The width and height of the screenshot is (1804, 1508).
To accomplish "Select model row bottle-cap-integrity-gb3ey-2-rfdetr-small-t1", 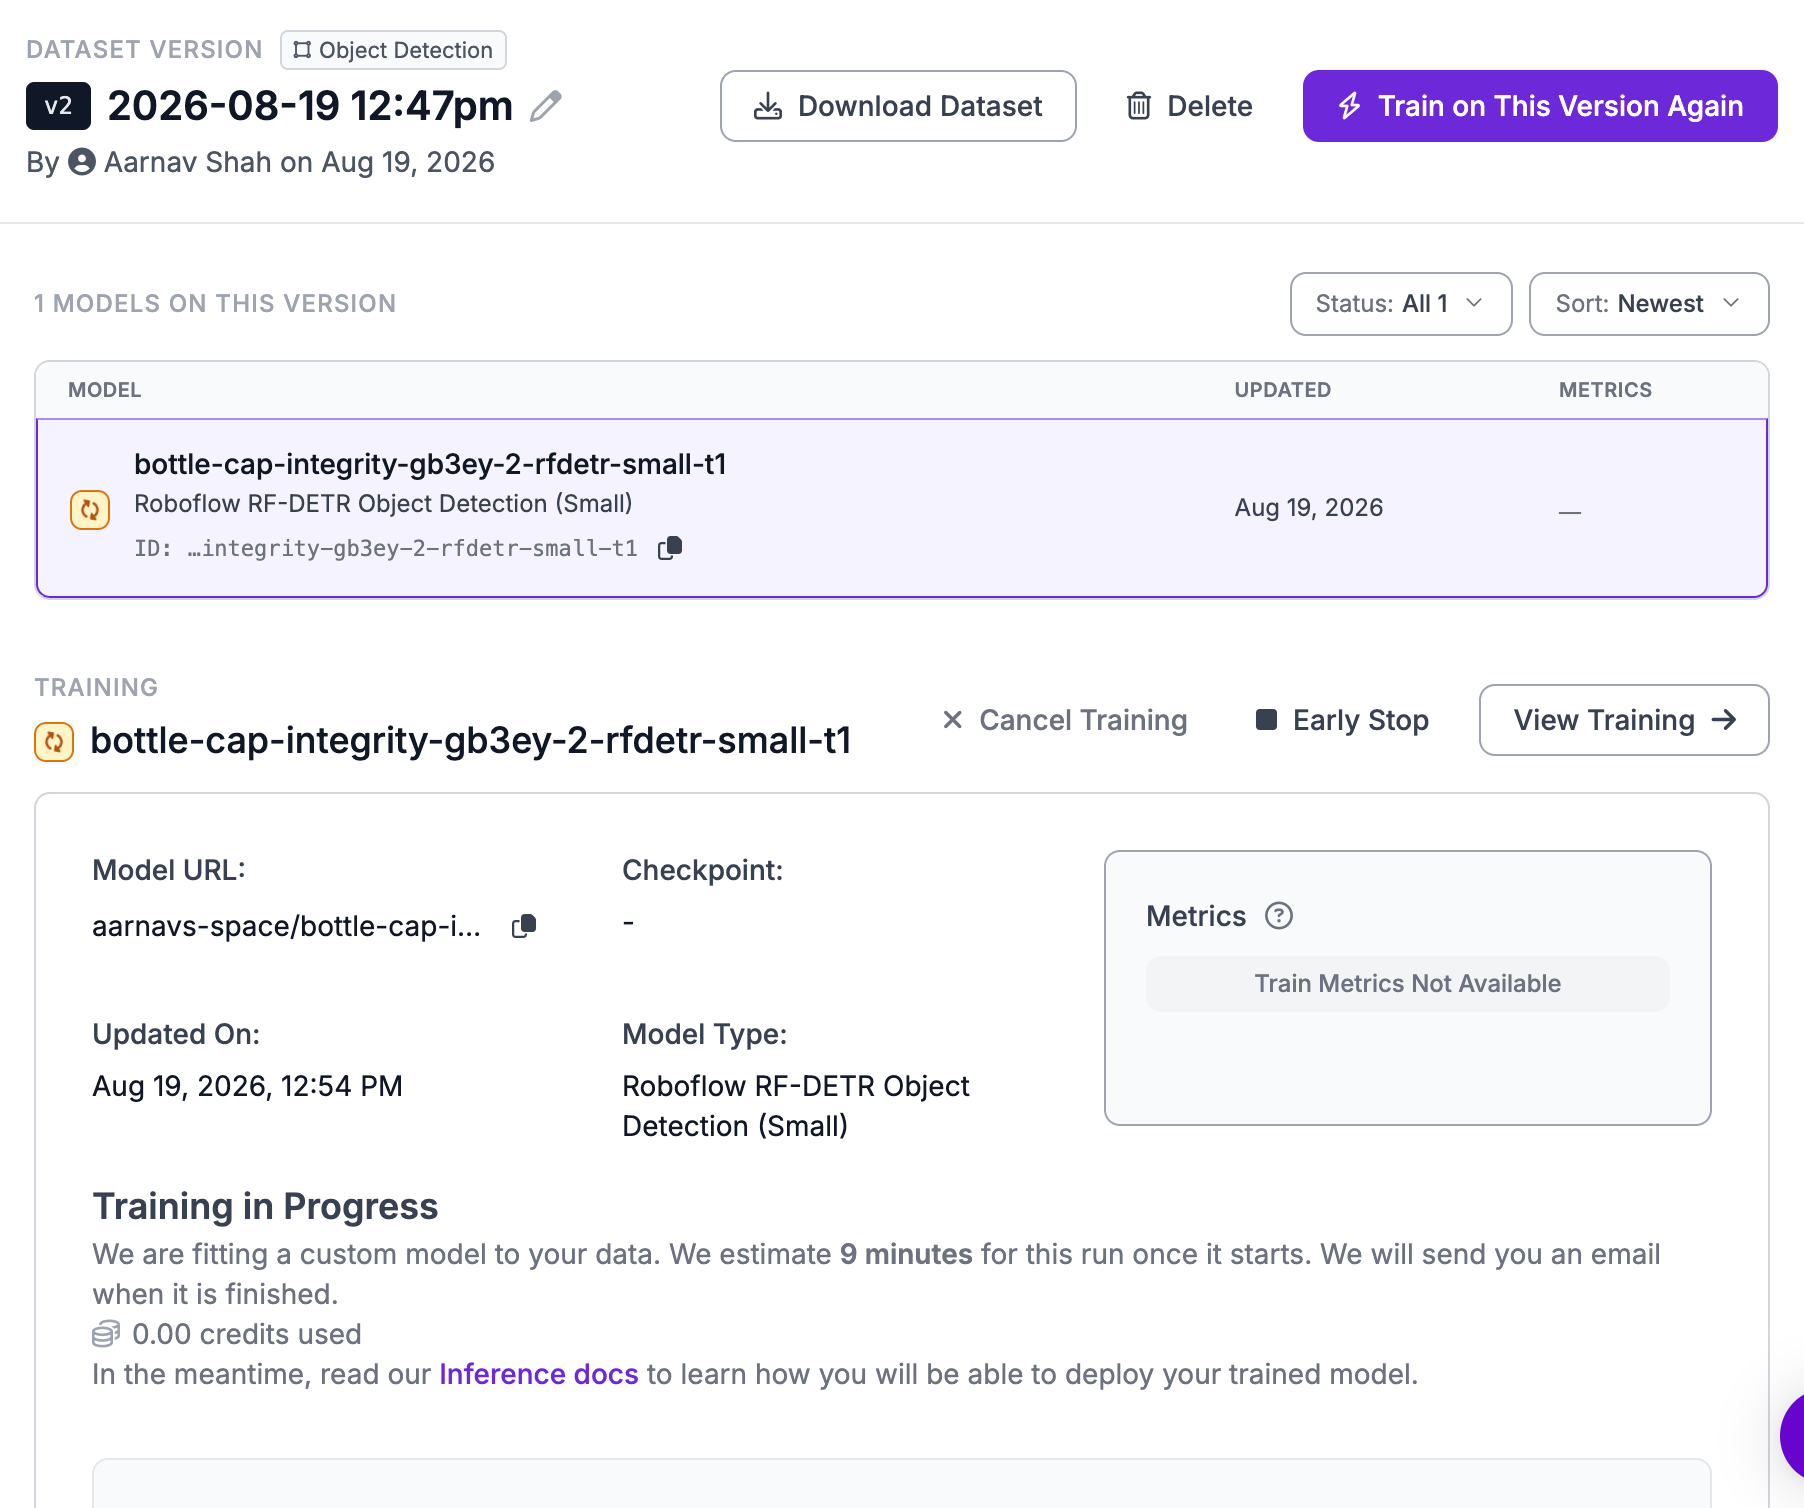I will point(902,508).
